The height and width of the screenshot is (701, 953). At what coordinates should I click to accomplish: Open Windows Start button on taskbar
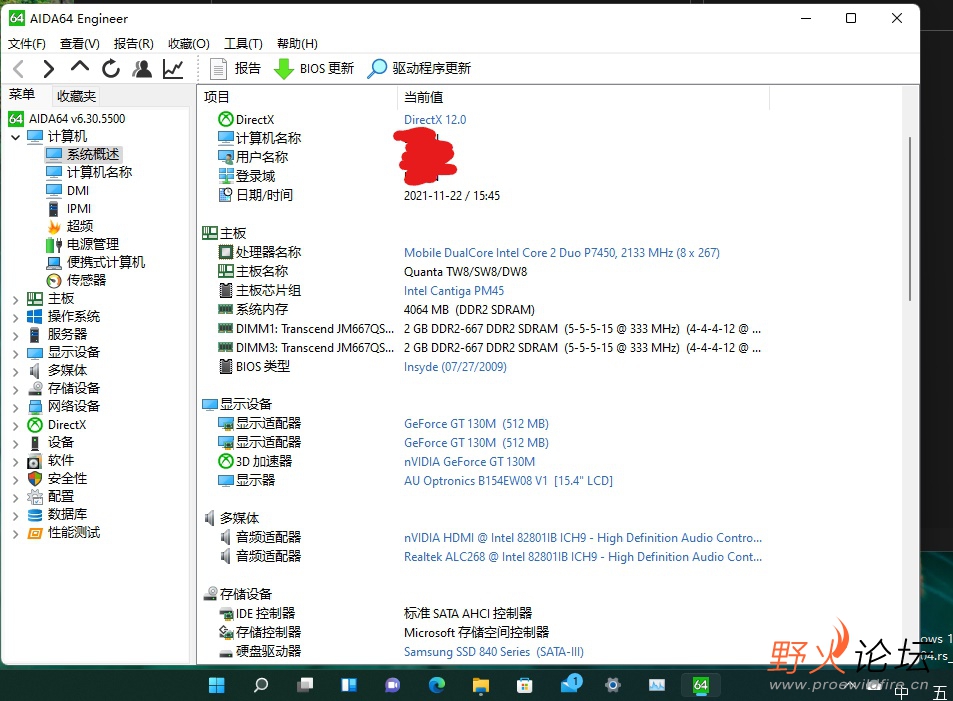[217, 685]
